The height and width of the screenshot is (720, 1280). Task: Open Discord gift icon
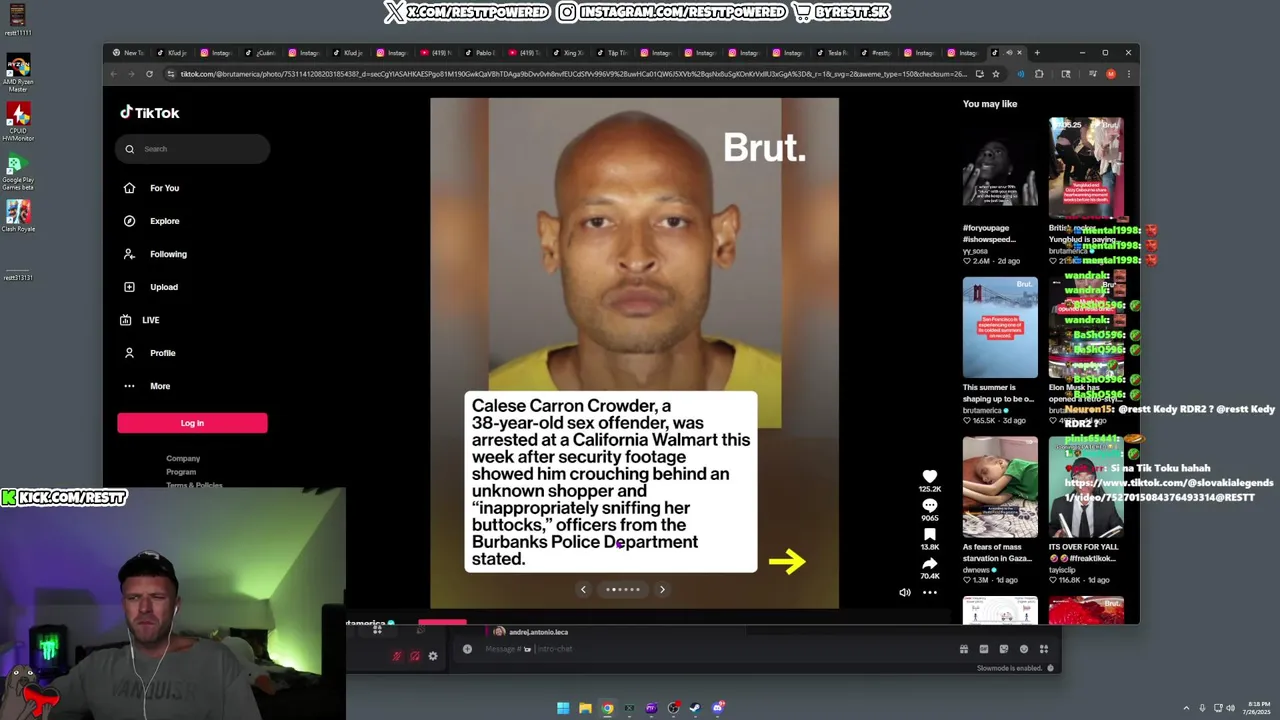pos(963,649)
